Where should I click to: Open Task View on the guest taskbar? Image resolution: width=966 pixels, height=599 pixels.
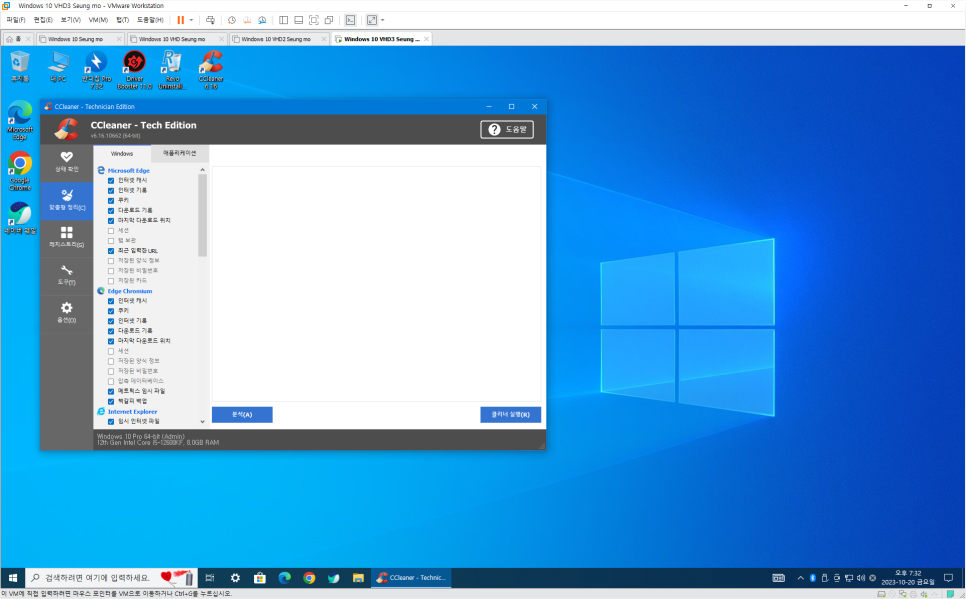209,577
